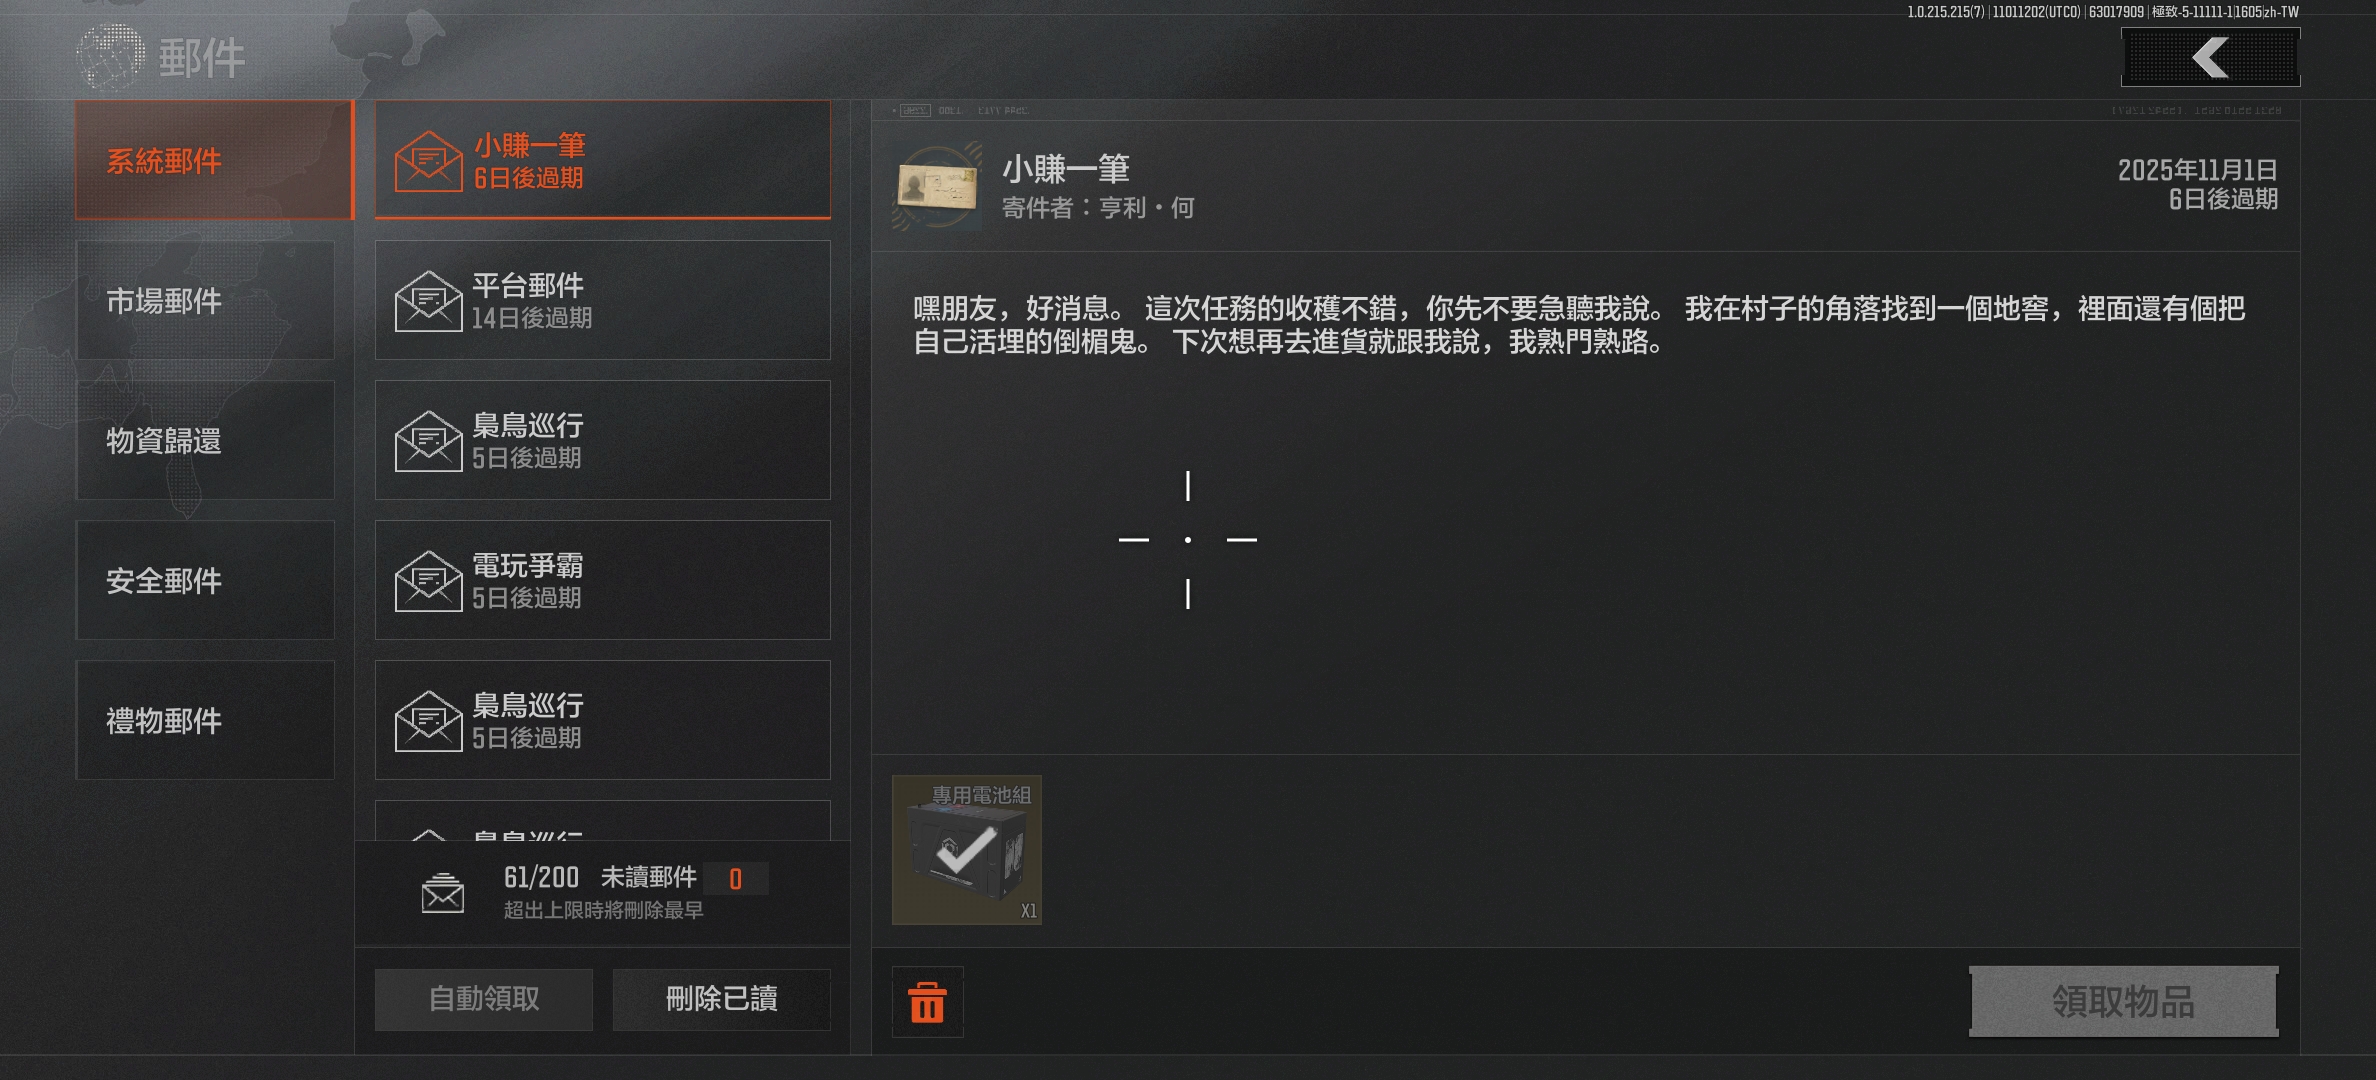The height and width of the screenshot is (1080, 2376).
Task: Click the back arrow icon
Action: [x=2210, y=57]
